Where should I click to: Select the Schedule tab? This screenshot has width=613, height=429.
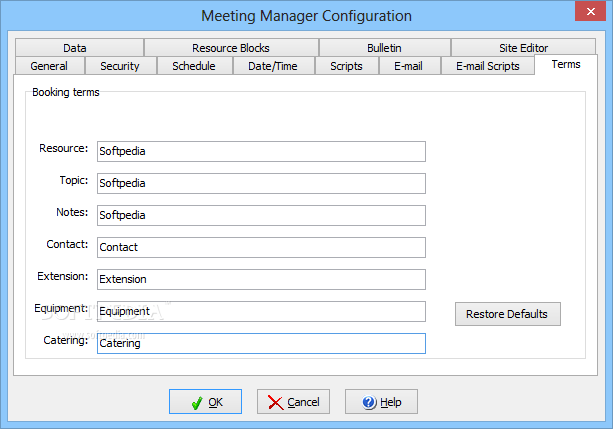coord(193,66)
